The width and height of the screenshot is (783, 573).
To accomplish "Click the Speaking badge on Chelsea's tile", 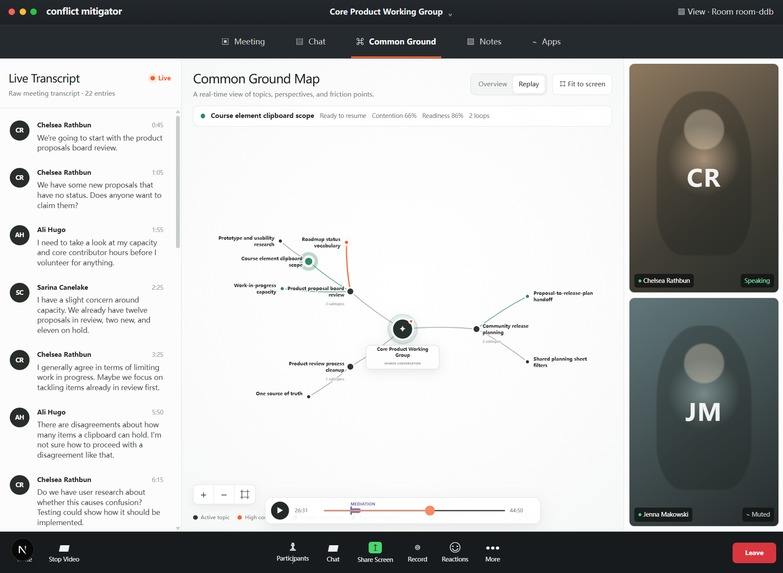I will click(757, 280).
